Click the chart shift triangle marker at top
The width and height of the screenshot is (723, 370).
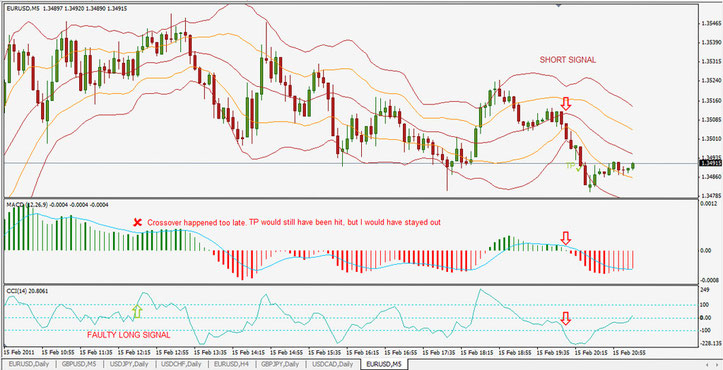(x=558, y=6)
